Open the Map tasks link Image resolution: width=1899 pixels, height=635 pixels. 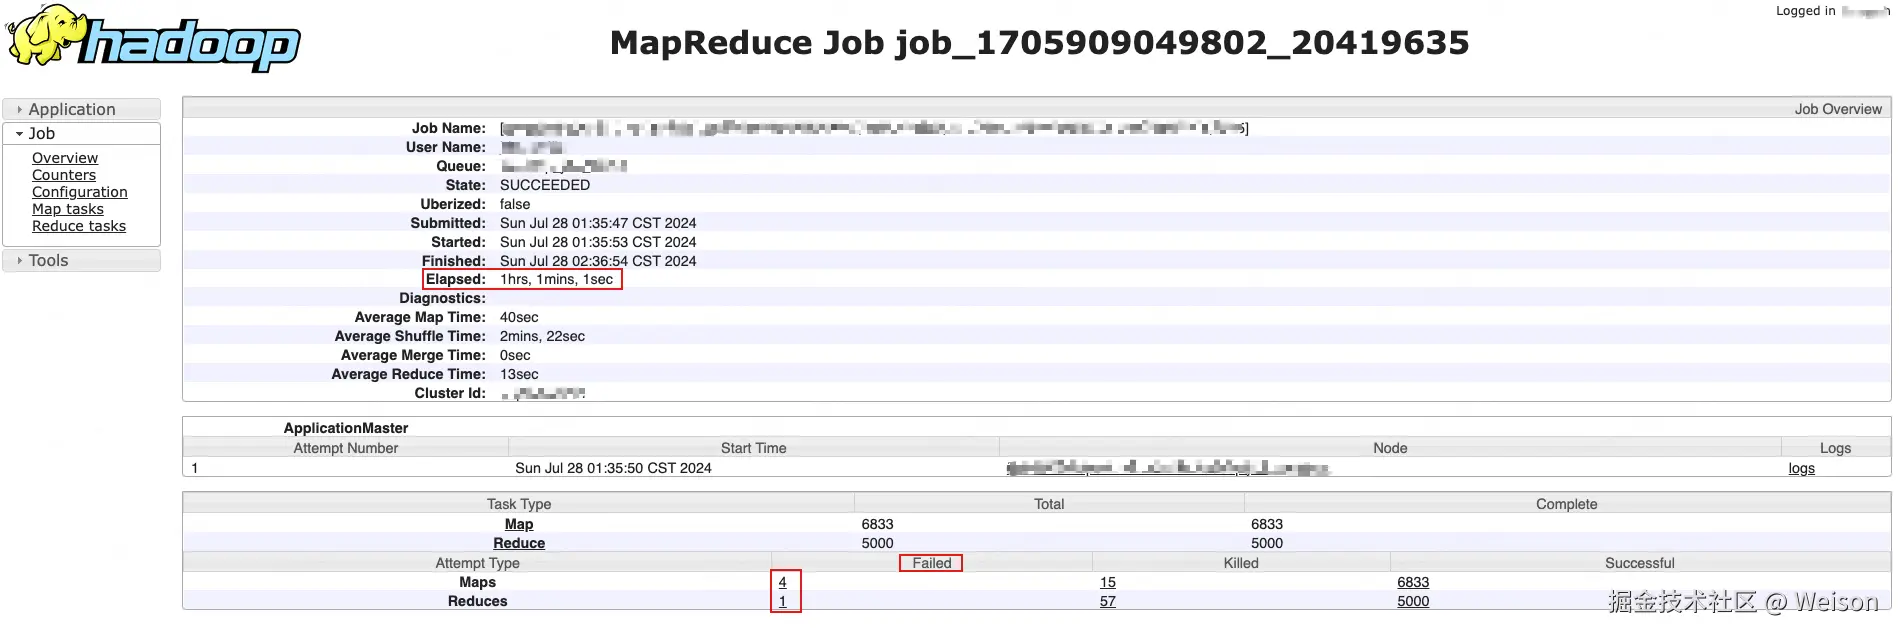(68, 209)
